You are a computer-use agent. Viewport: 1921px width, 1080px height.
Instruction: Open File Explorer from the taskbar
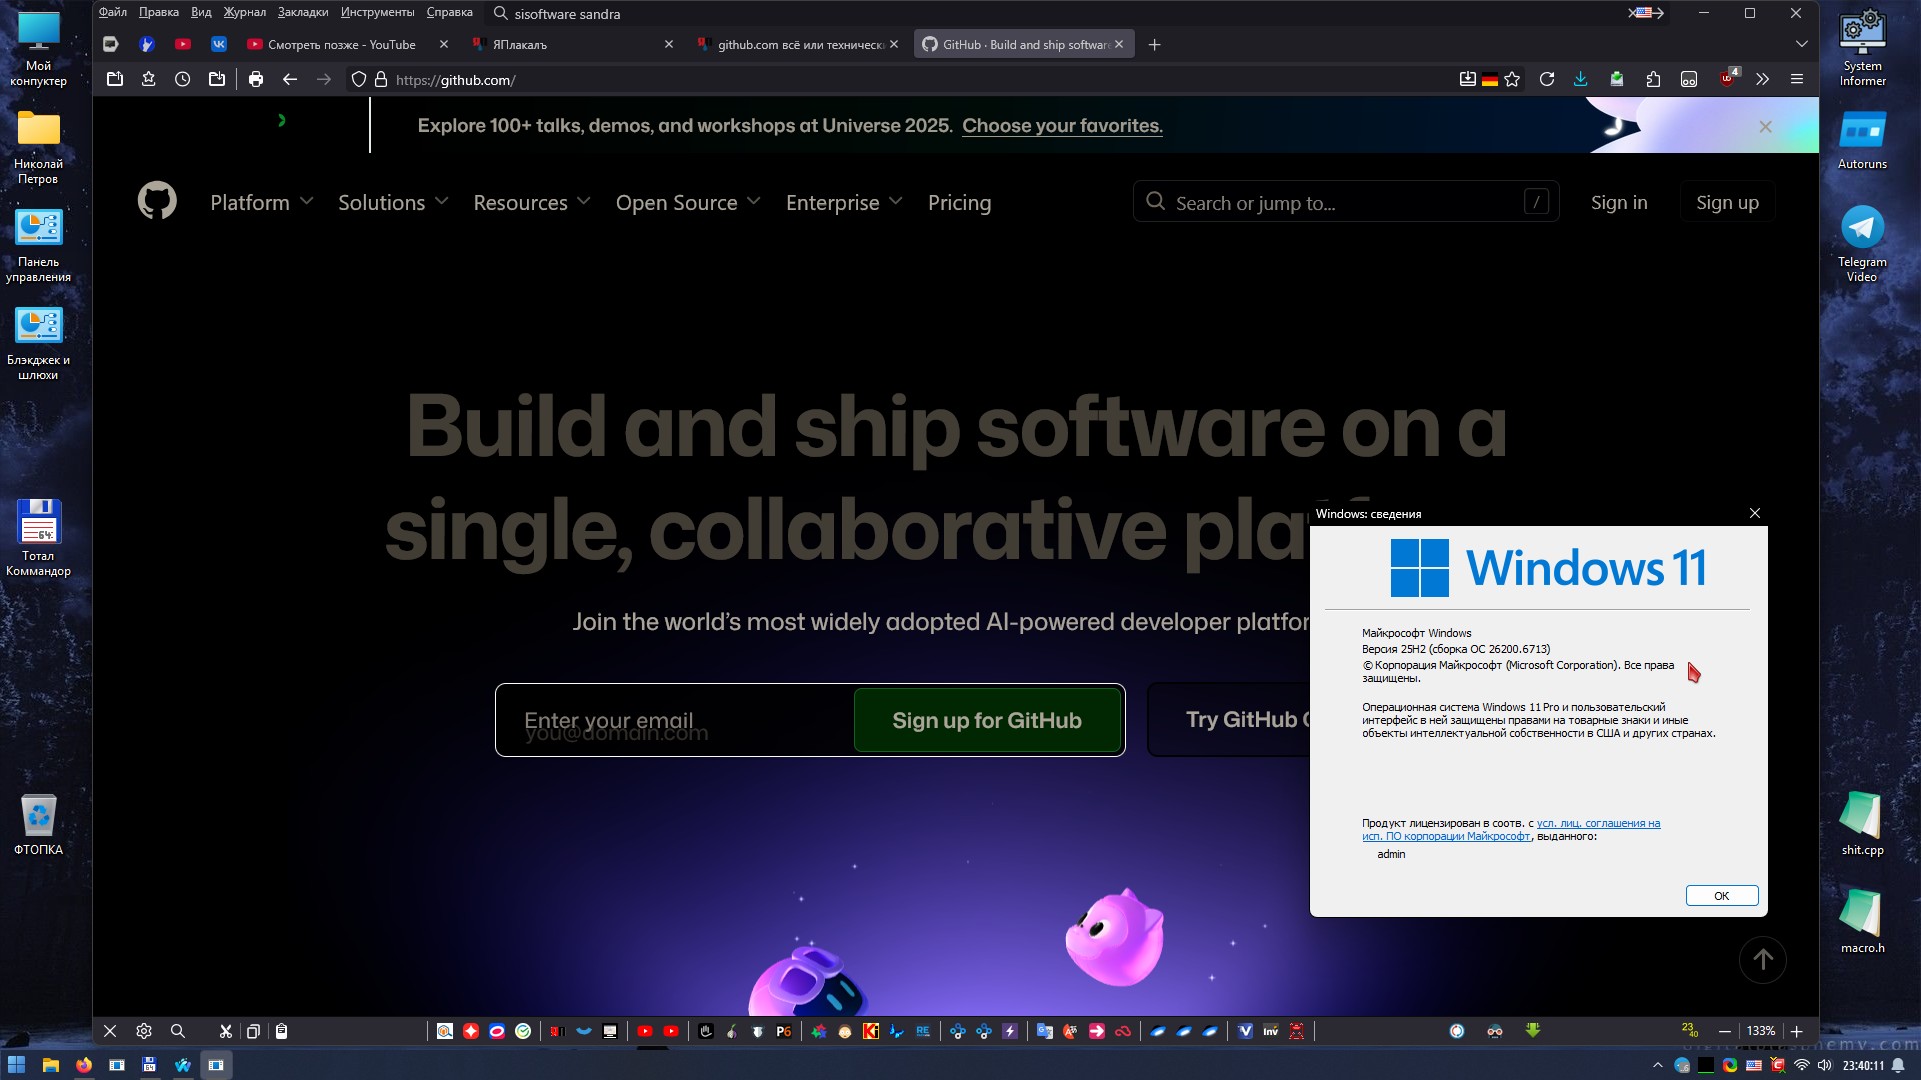pyautogui.click(x=50, y=1065)
